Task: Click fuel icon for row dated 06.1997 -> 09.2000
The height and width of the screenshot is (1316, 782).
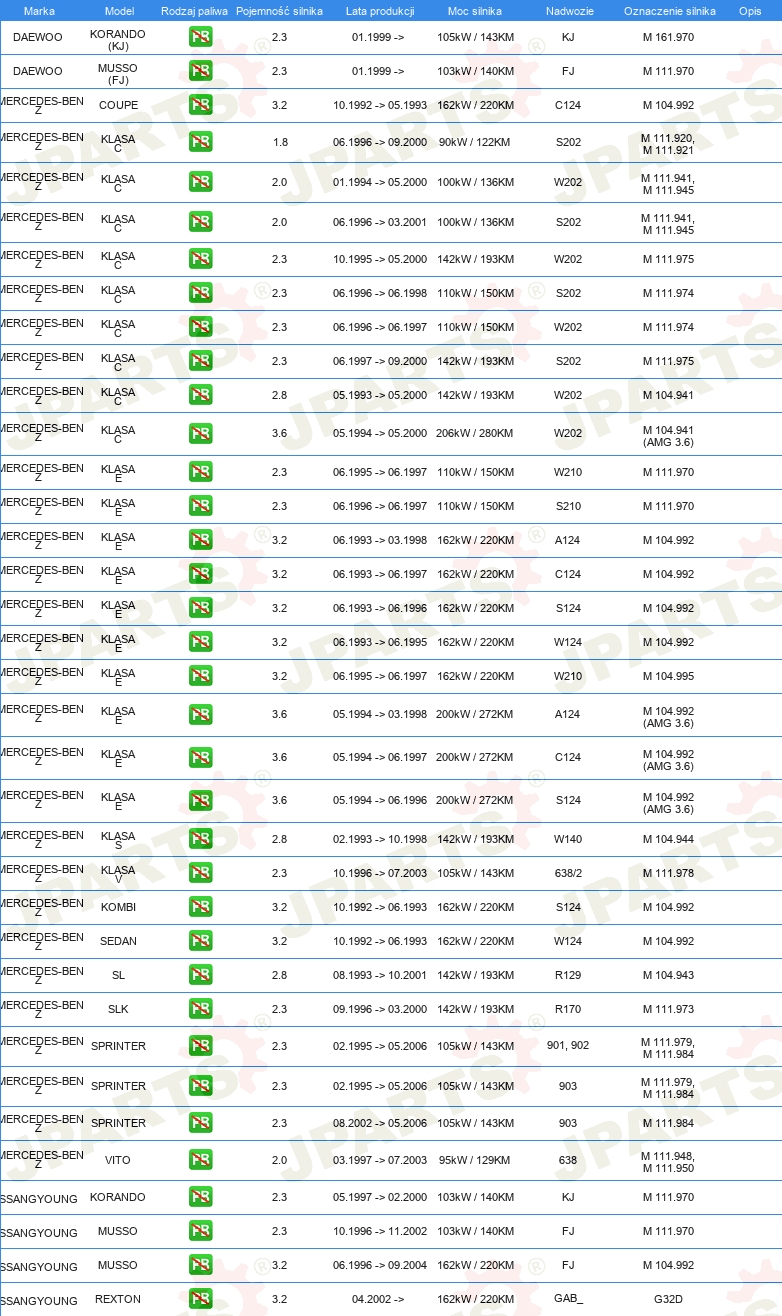Action: 200,361
